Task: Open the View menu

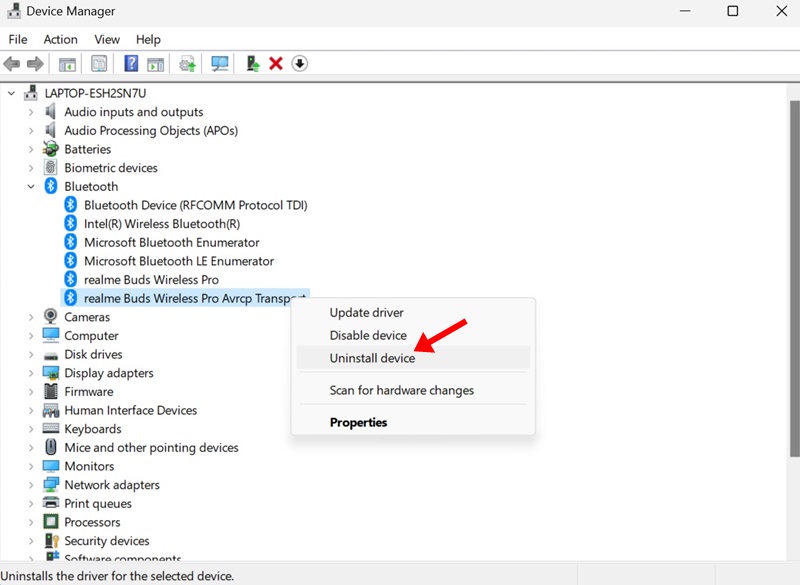Action: click(106, 39)
